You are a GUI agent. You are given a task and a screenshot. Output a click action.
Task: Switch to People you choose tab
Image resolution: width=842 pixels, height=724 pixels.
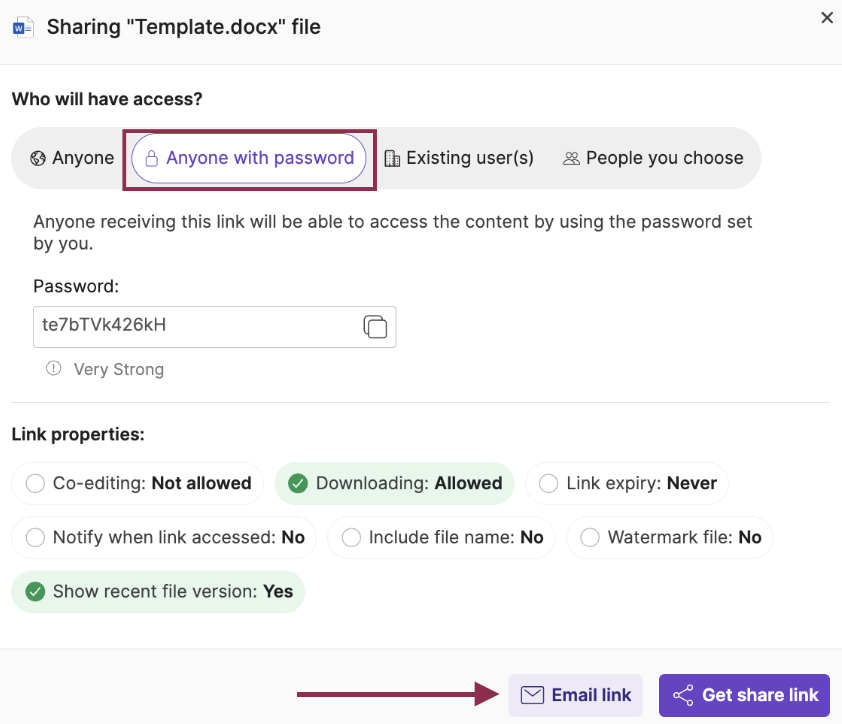pyautogui.click(x=654, y=158)
